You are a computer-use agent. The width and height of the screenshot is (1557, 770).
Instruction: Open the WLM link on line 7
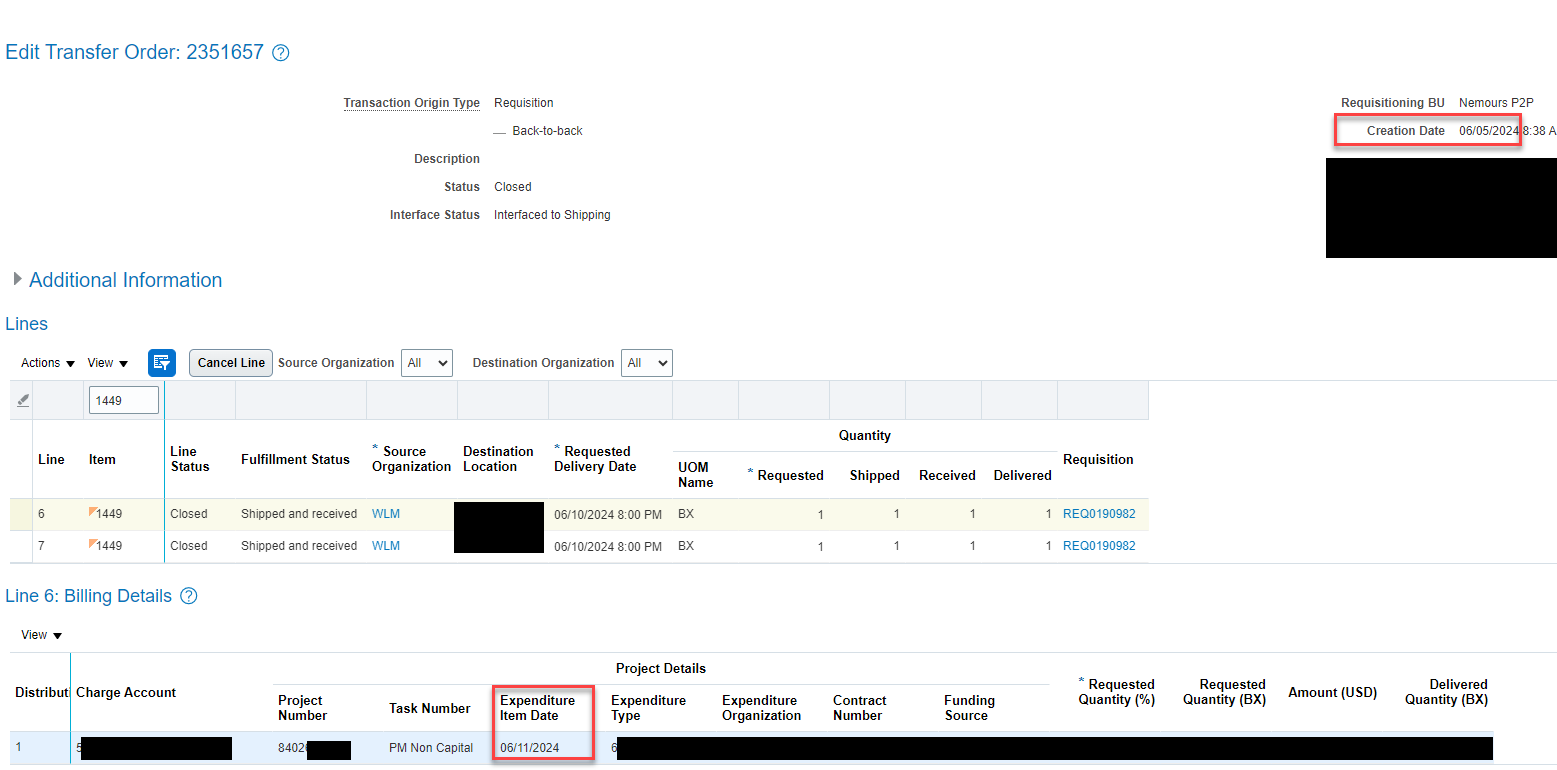tap(385, 545)
